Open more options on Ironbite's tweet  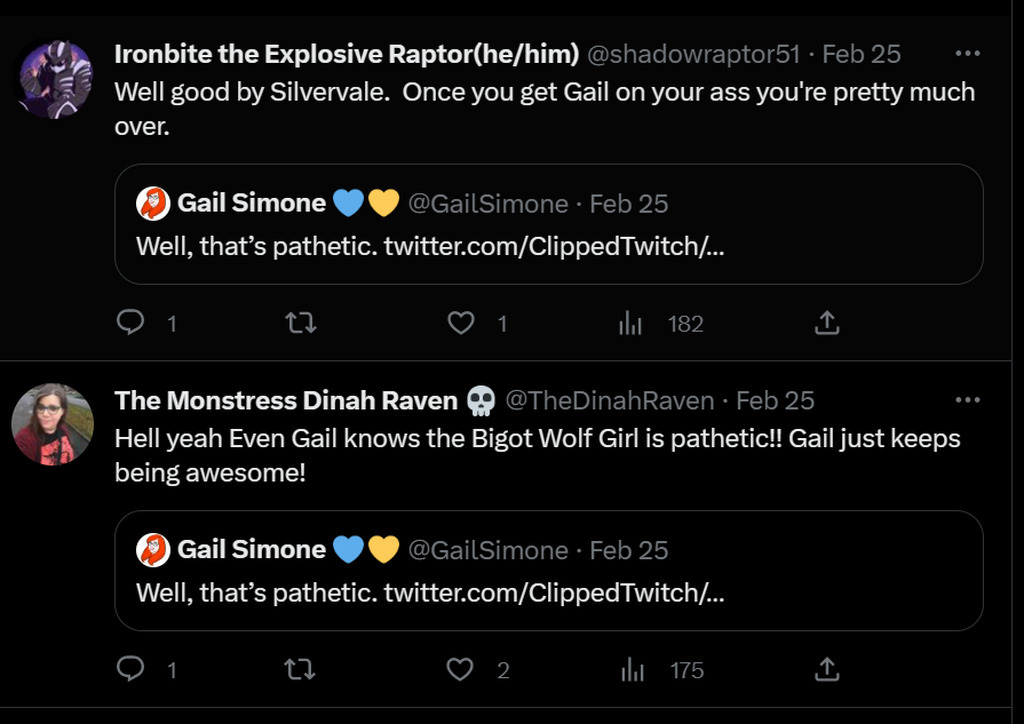(x=967, y=53)
